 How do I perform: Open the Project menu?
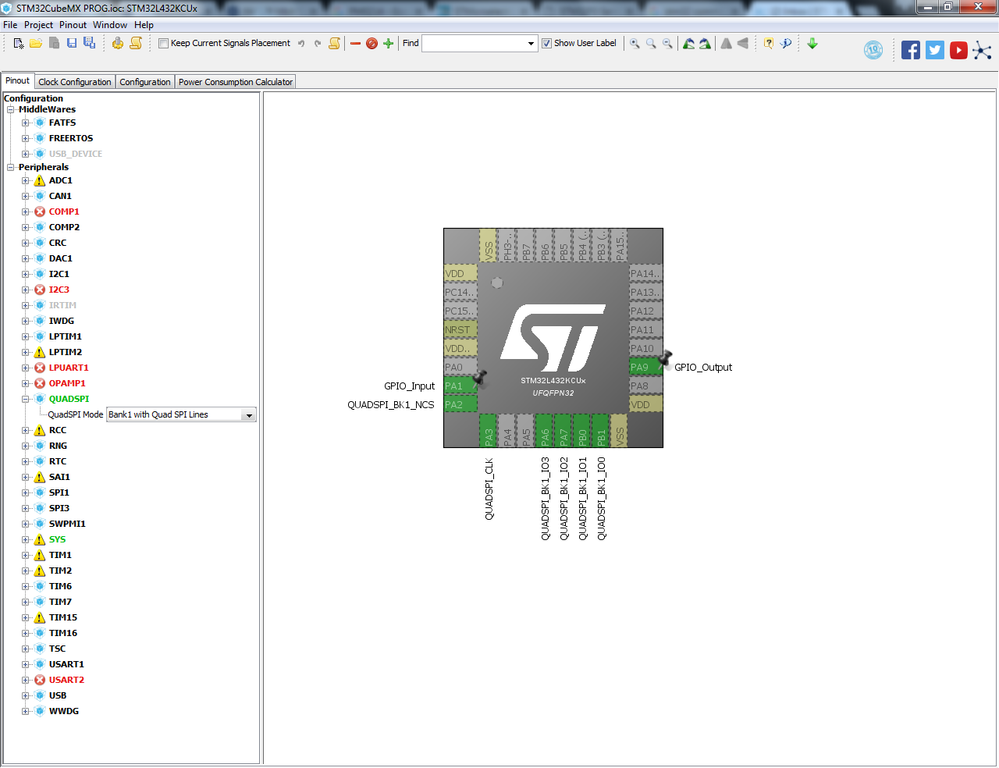click(38, 25)
